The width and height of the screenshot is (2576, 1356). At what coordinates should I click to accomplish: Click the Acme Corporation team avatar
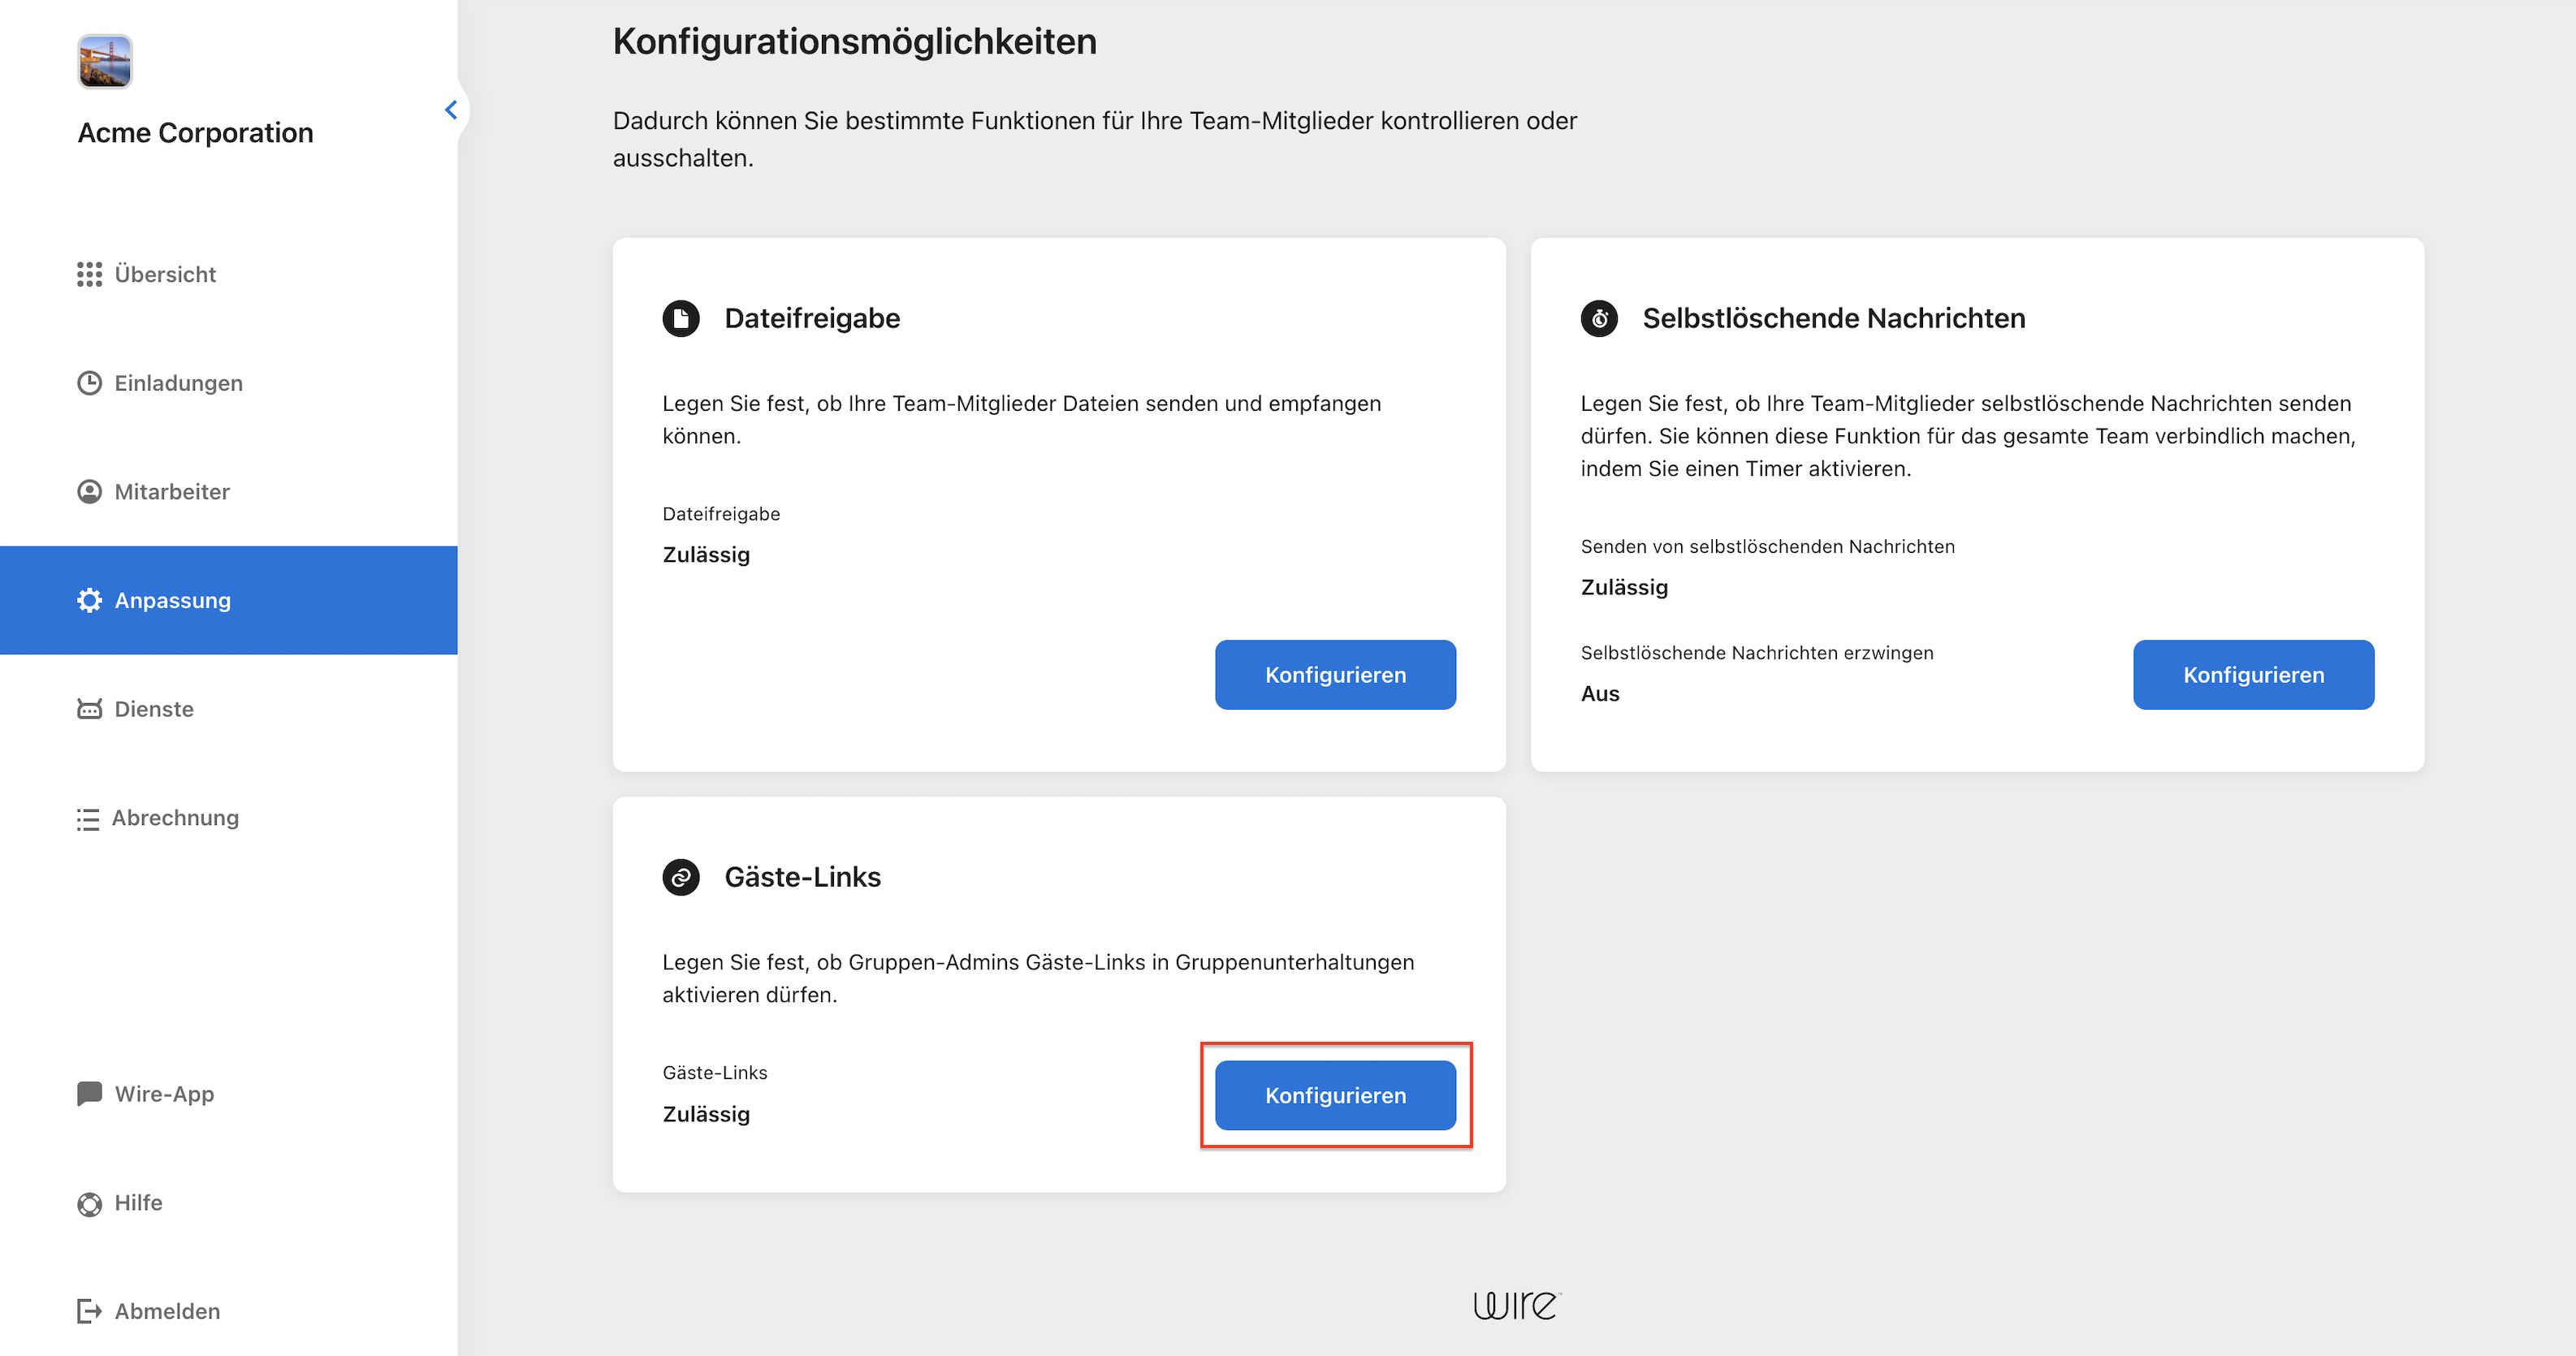click(x=105, y=62)
